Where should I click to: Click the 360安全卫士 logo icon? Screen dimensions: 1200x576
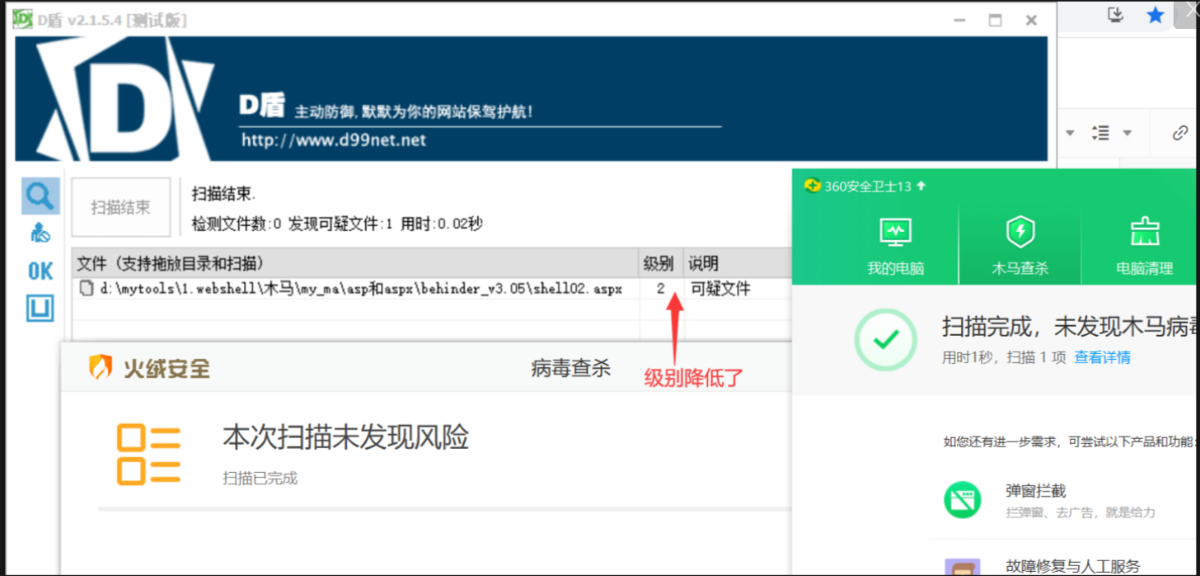point(812,186)
